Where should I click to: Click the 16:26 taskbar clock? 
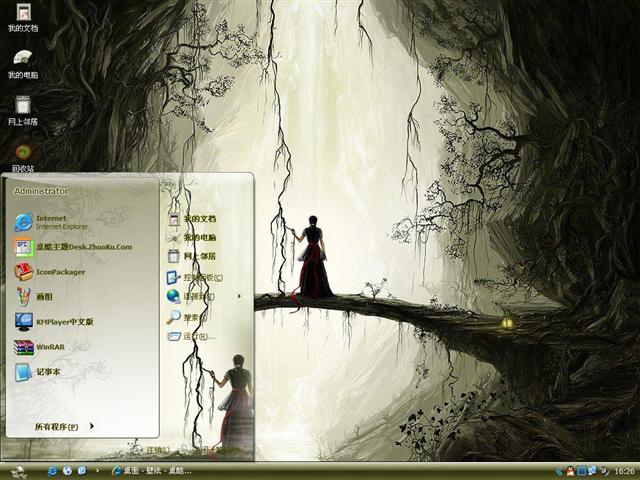click(x=624, y=472)
